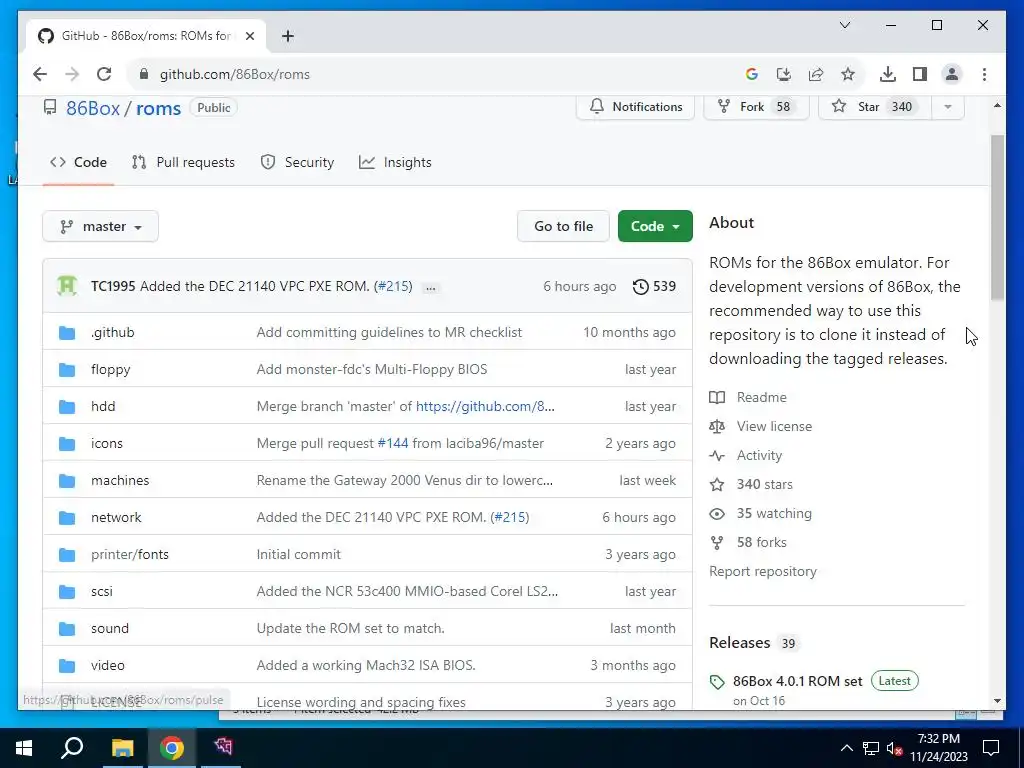
Task: Switch to Pull requests tab
Action: [x=183, y=163]
